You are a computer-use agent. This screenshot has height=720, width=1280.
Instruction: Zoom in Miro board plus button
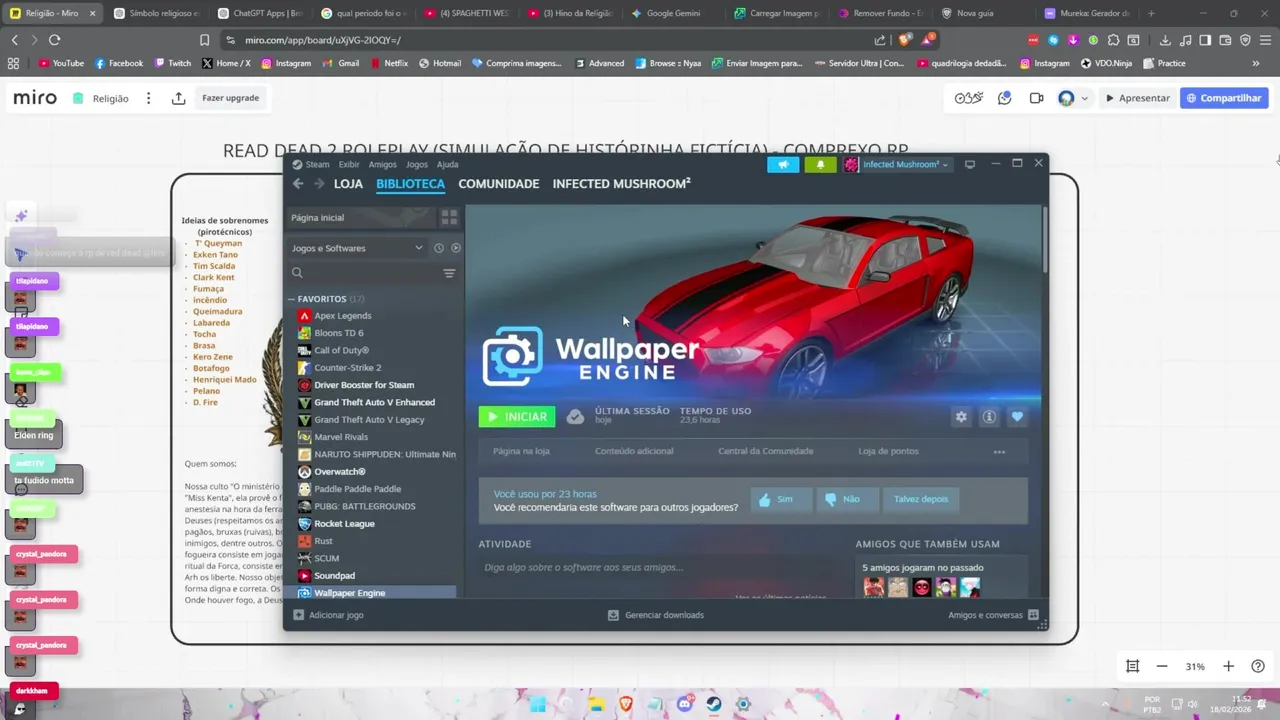click(x=1228, y=666)
